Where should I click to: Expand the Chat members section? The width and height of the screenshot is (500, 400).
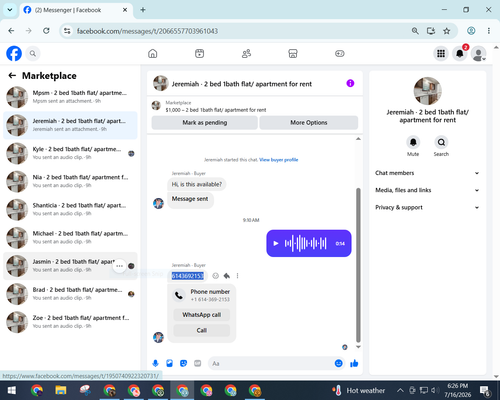pyautogui.click(x=427, y=173)
